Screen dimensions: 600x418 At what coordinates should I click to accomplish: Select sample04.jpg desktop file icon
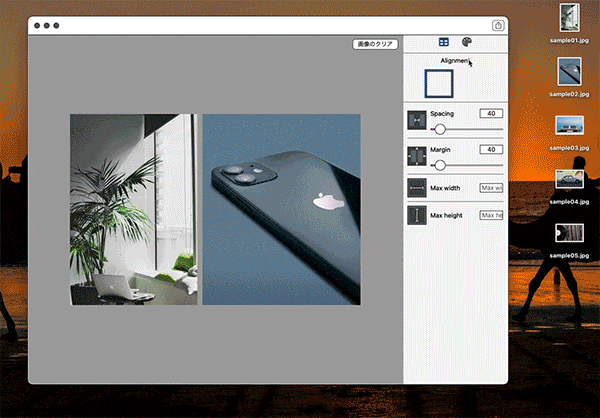point(569,179)
